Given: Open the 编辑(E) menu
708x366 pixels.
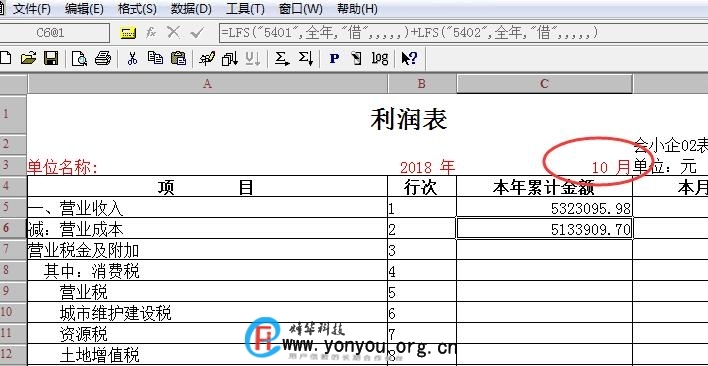Looking at the screenshot, I should point(84,9).
